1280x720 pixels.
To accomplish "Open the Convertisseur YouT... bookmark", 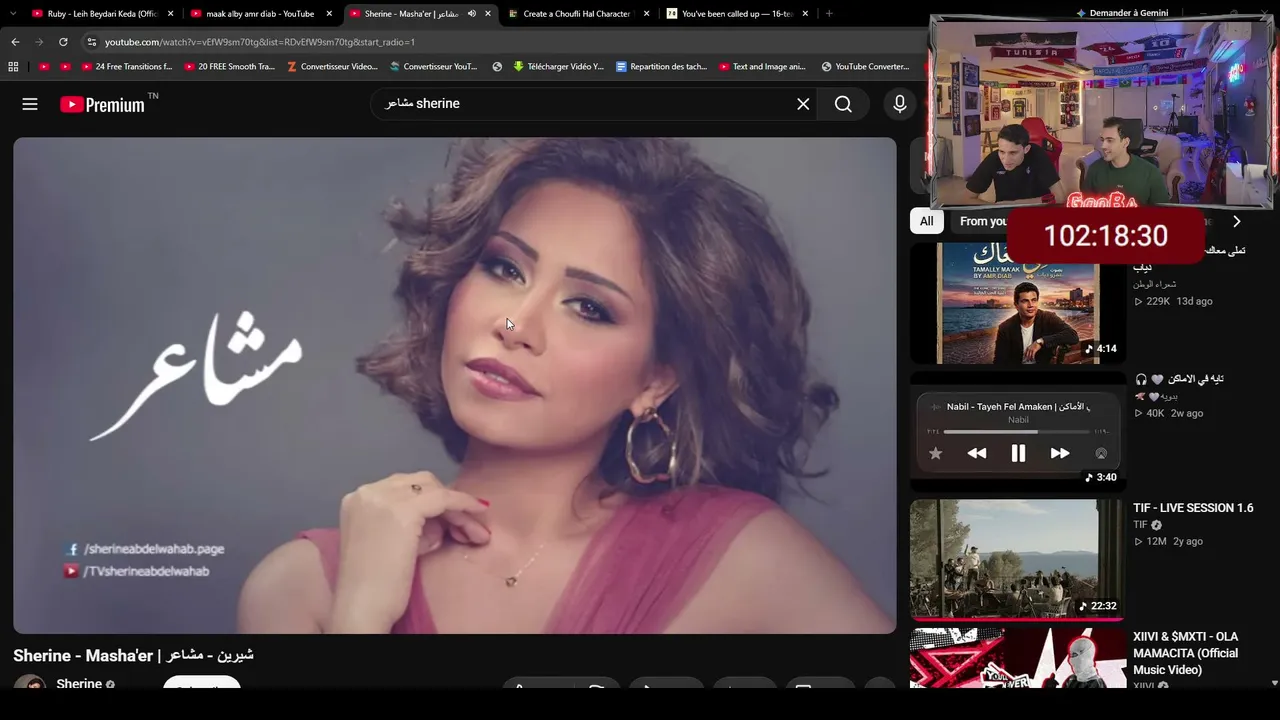I will pos(434,67).
